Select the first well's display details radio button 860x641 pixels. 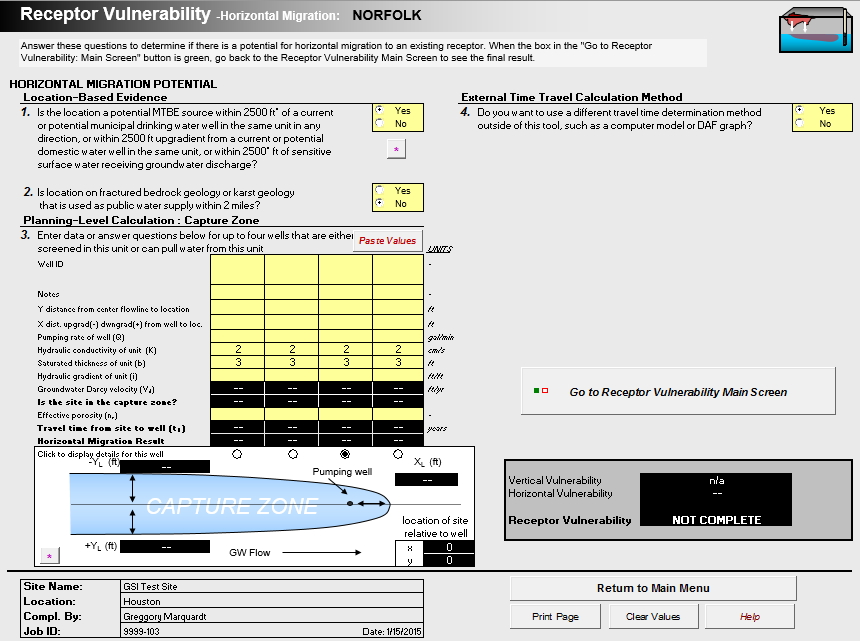click(238, 453)
